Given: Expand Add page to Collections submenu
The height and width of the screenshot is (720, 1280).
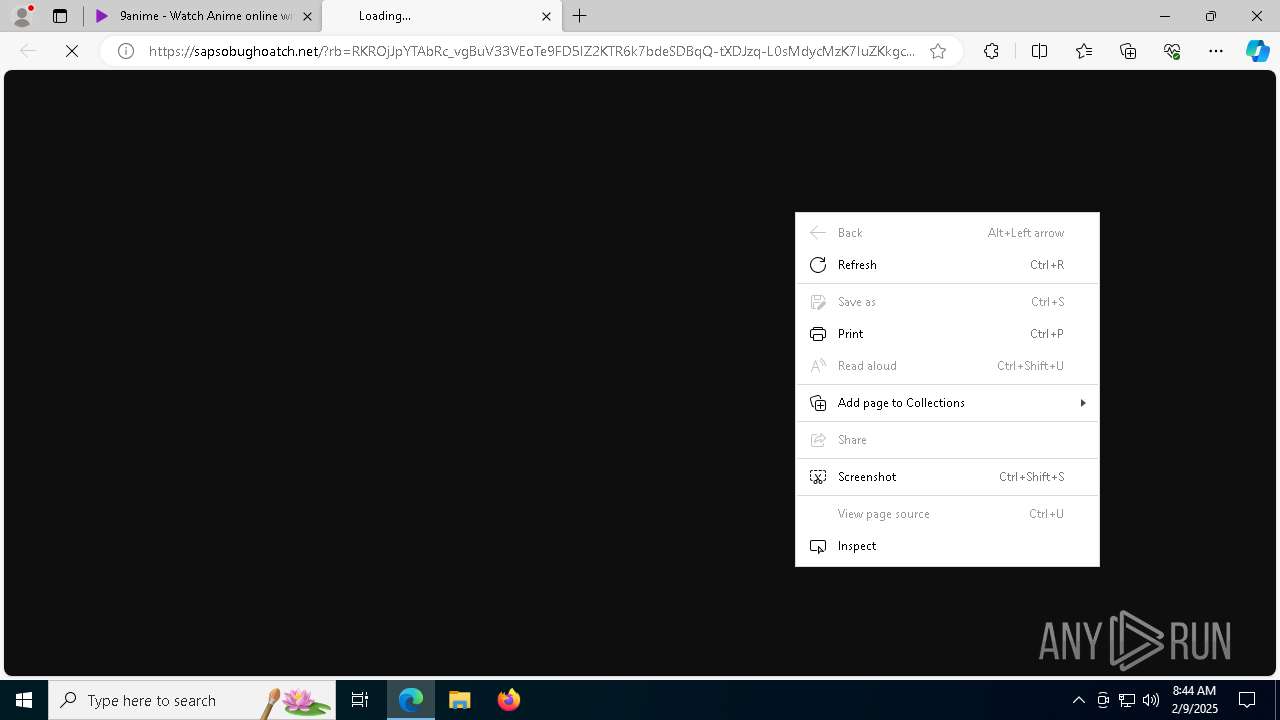Looking at the screenshot, I should tap(947, 403).
